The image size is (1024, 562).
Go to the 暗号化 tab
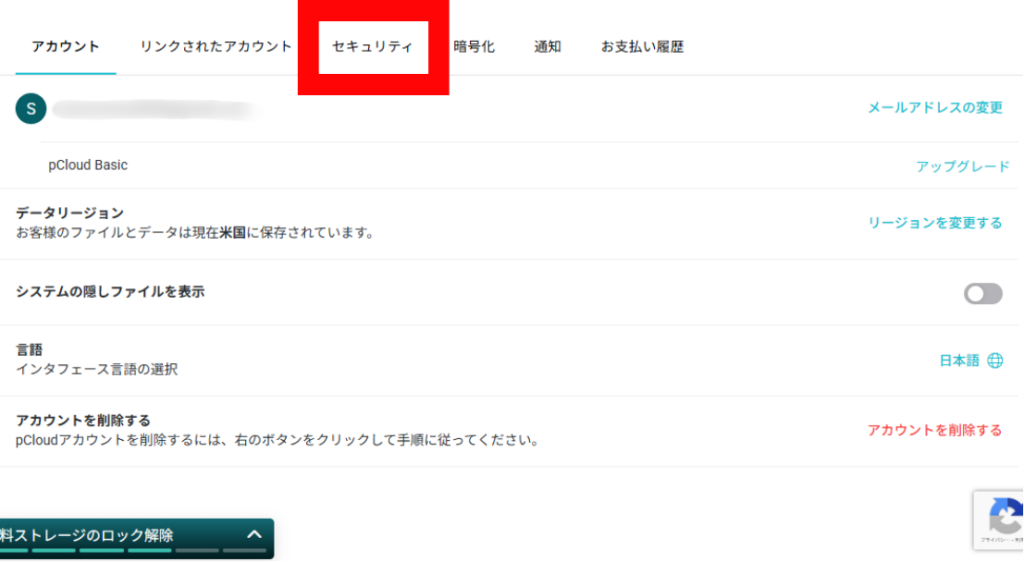[x=474, y=47]
